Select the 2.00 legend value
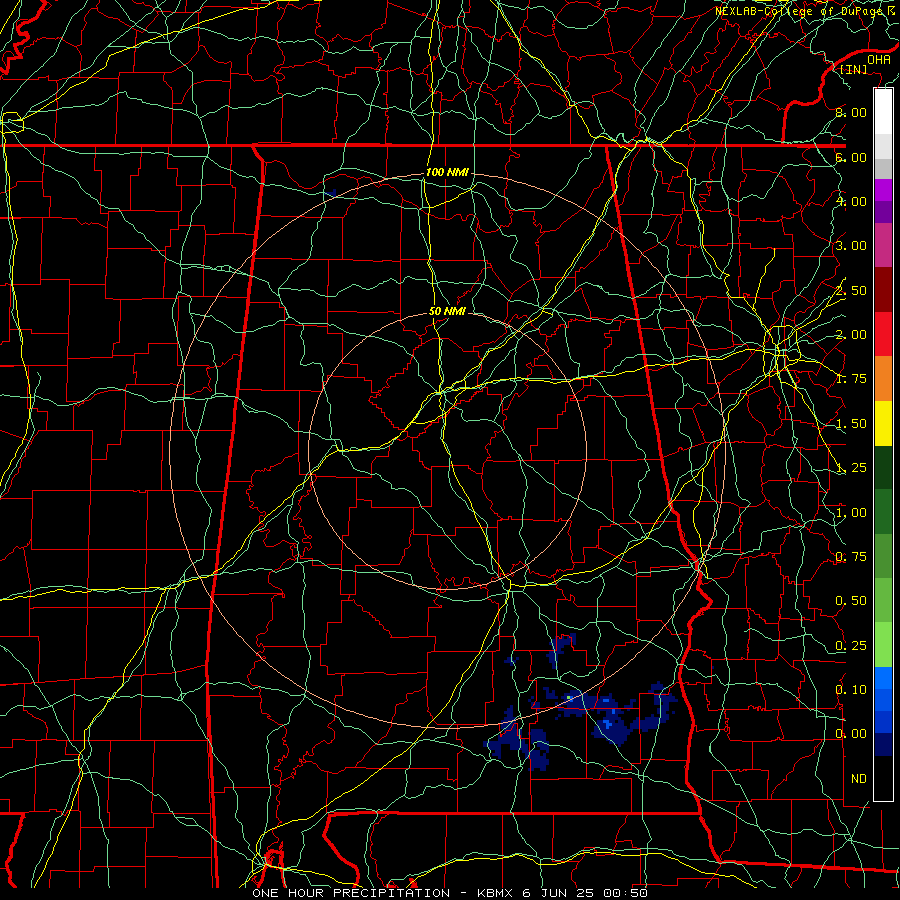 pyautogui.click(x=851, y=335)
